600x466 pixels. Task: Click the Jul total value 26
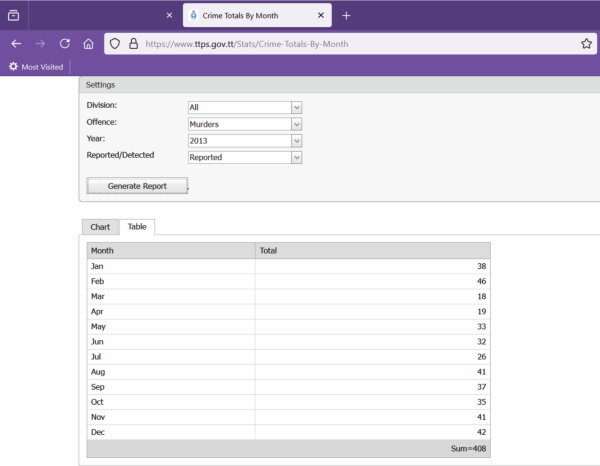pos(481,357)
